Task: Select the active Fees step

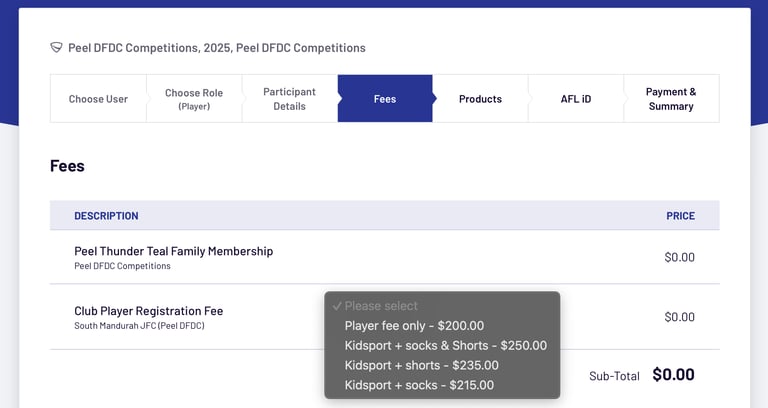Action: point(385,99)
